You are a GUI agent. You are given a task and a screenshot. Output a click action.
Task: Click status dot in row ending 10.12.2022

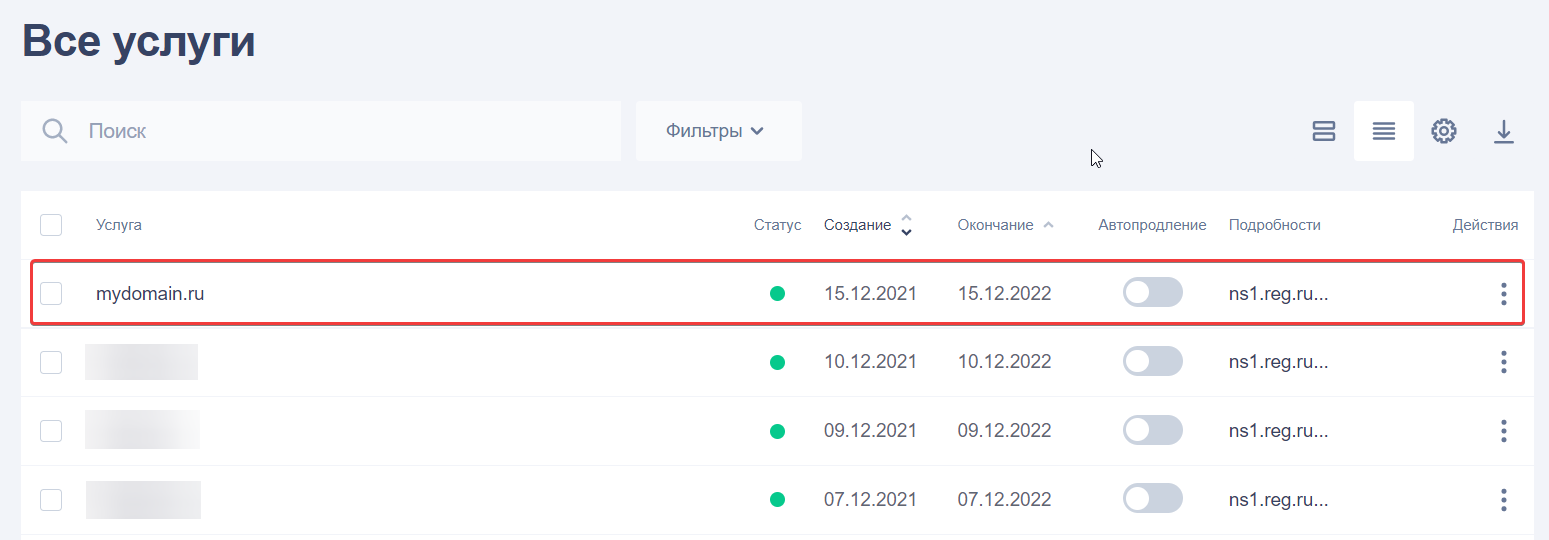coord(777,362)
